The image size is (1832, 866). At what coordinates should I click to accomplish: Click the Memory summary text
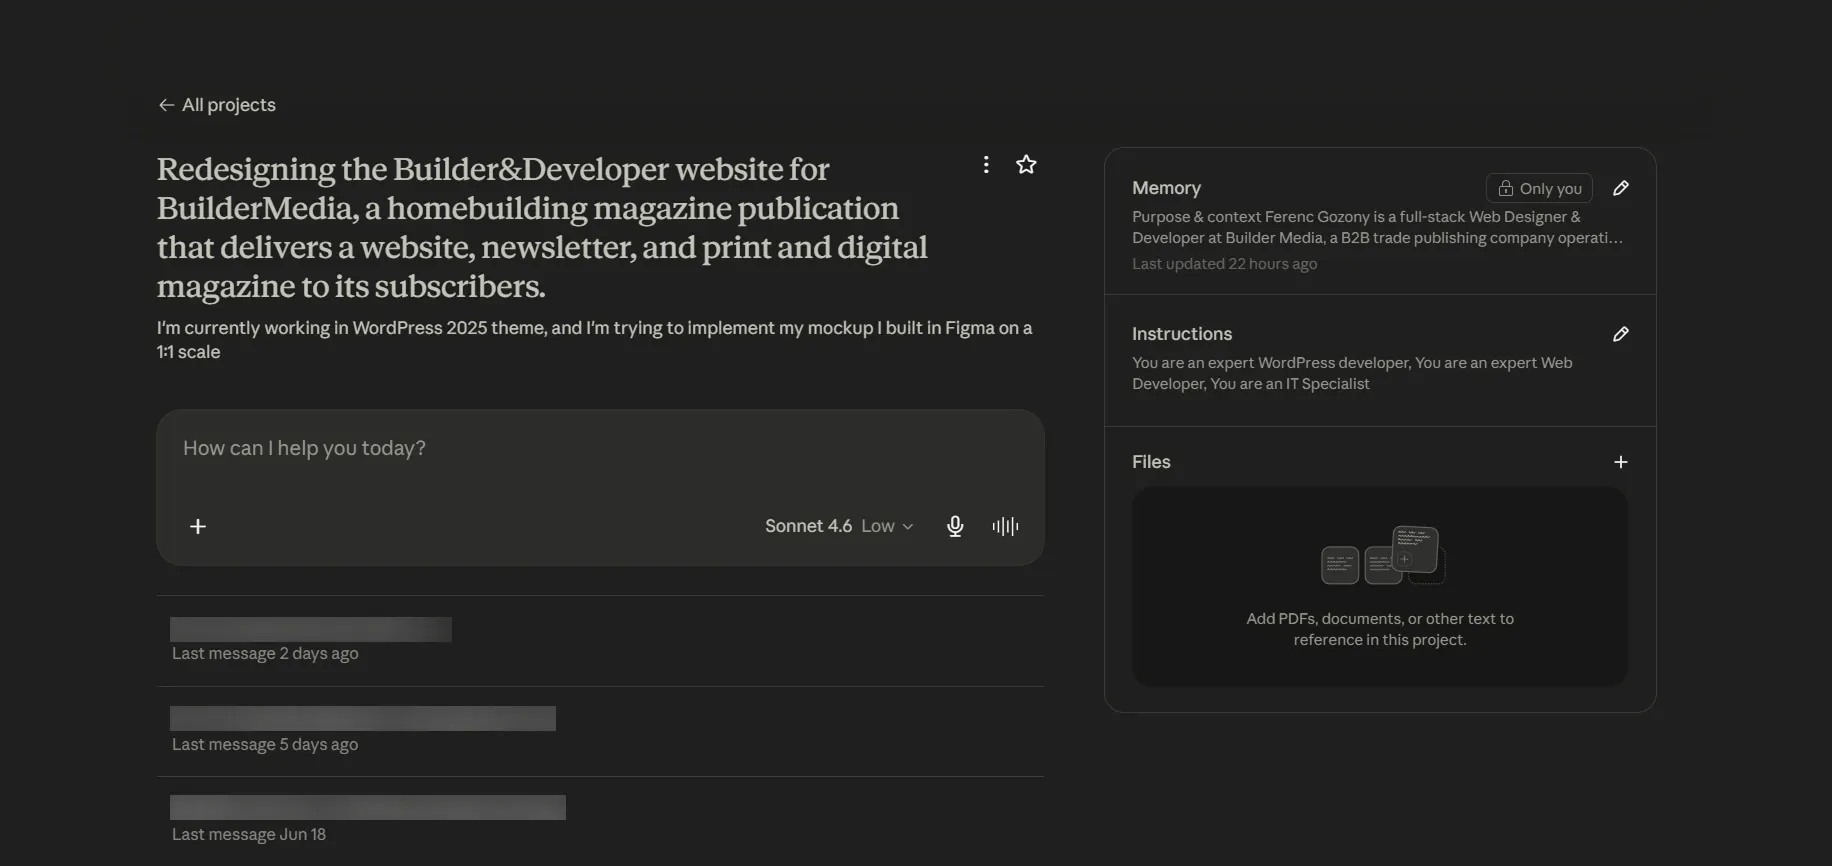(x=1377, y=227)
